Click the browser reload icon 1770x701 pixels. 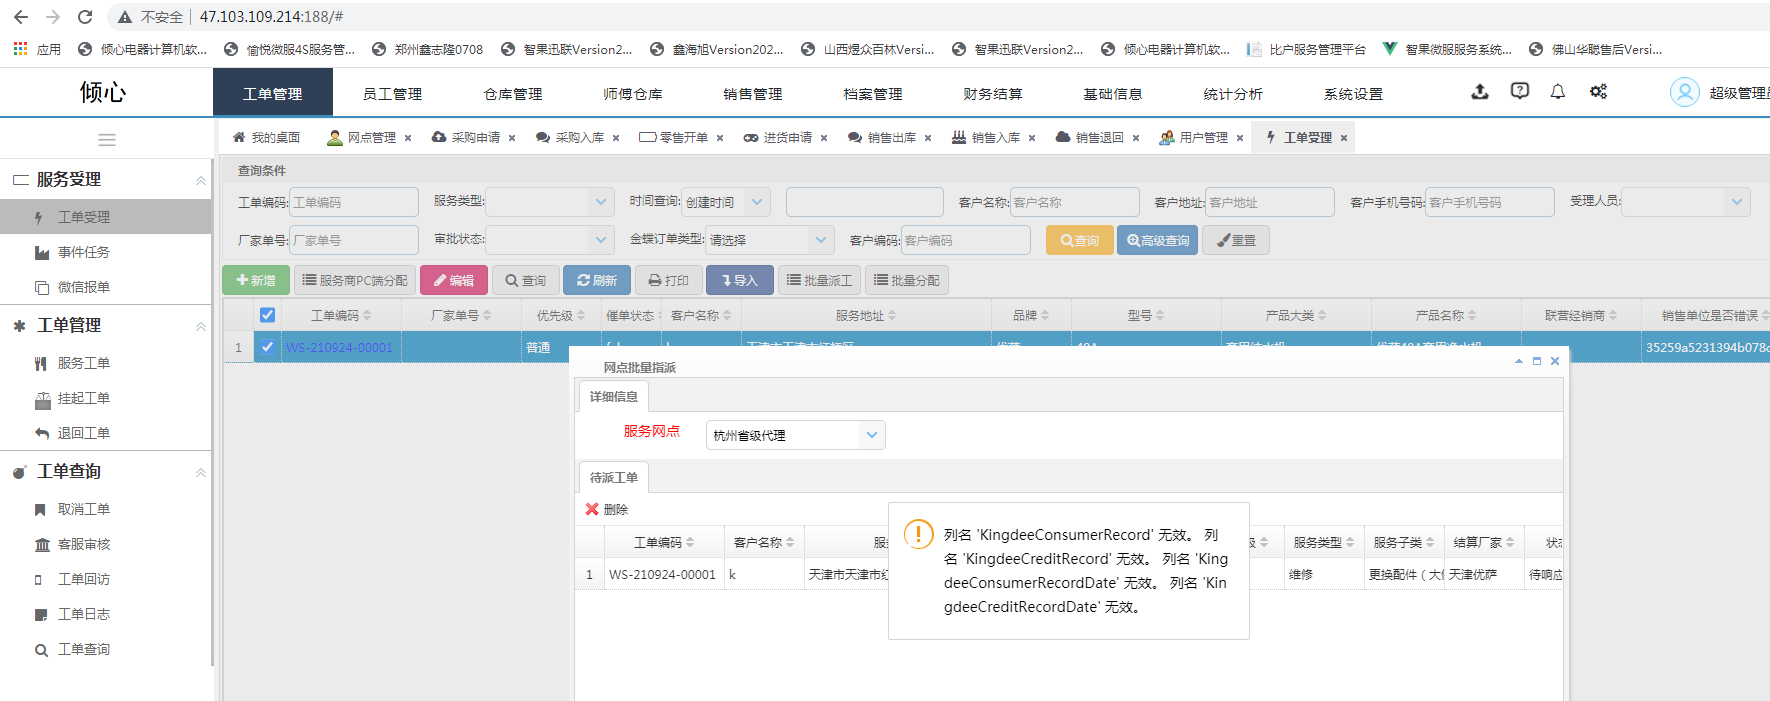[85, 17]
